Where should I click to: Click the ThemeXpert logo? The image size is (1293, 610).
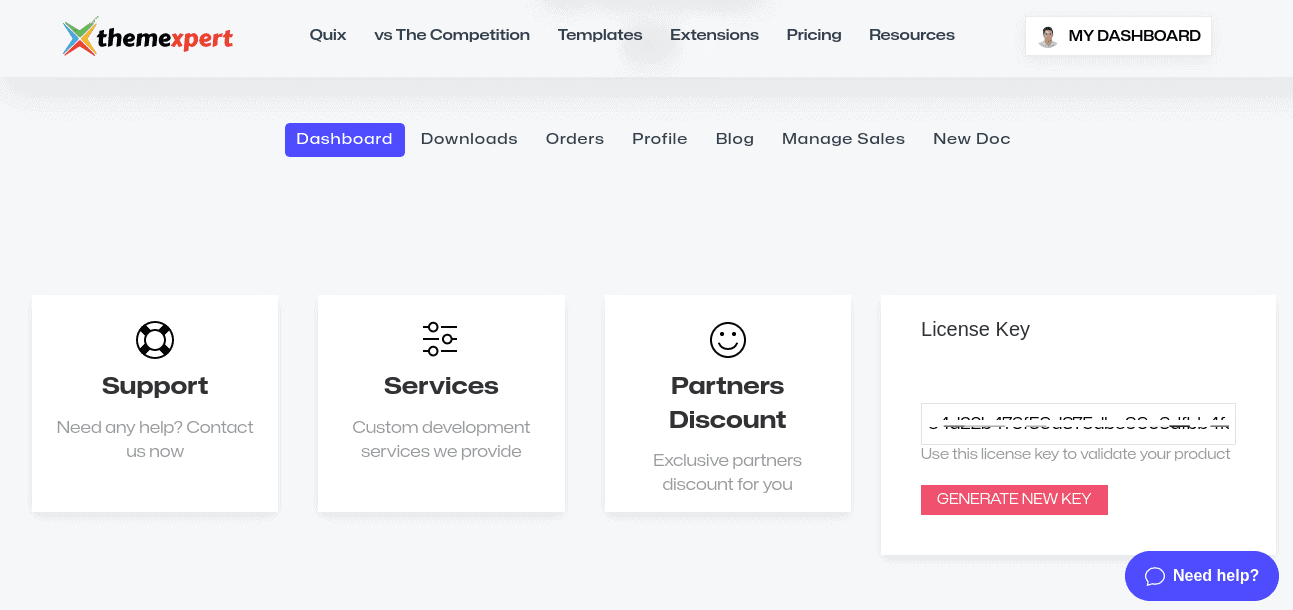[147, 38]
